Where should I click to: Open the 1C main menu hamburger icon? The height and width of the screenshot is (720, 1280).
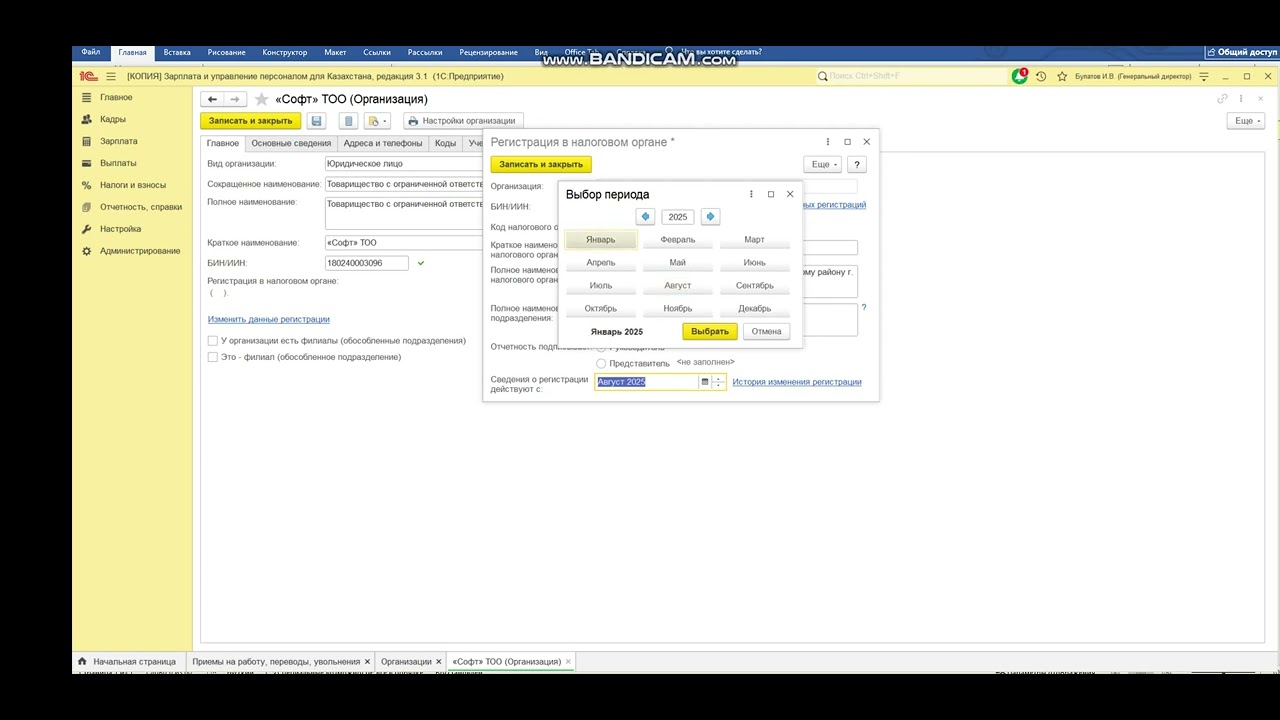(110, 76)
